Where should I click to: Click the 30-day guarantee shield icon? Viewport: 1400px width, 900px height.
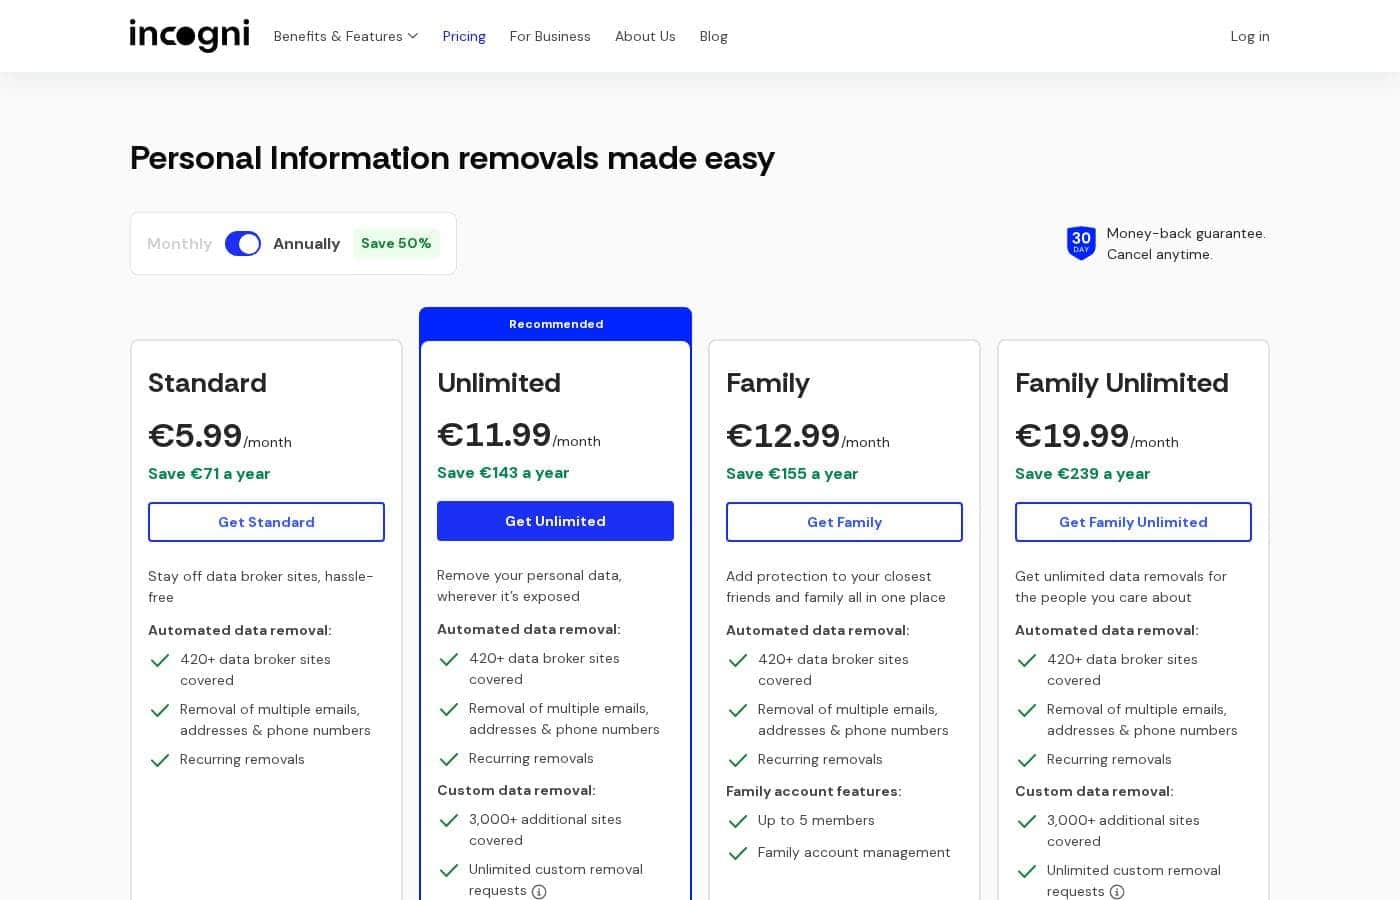(x=1081, y=243)
